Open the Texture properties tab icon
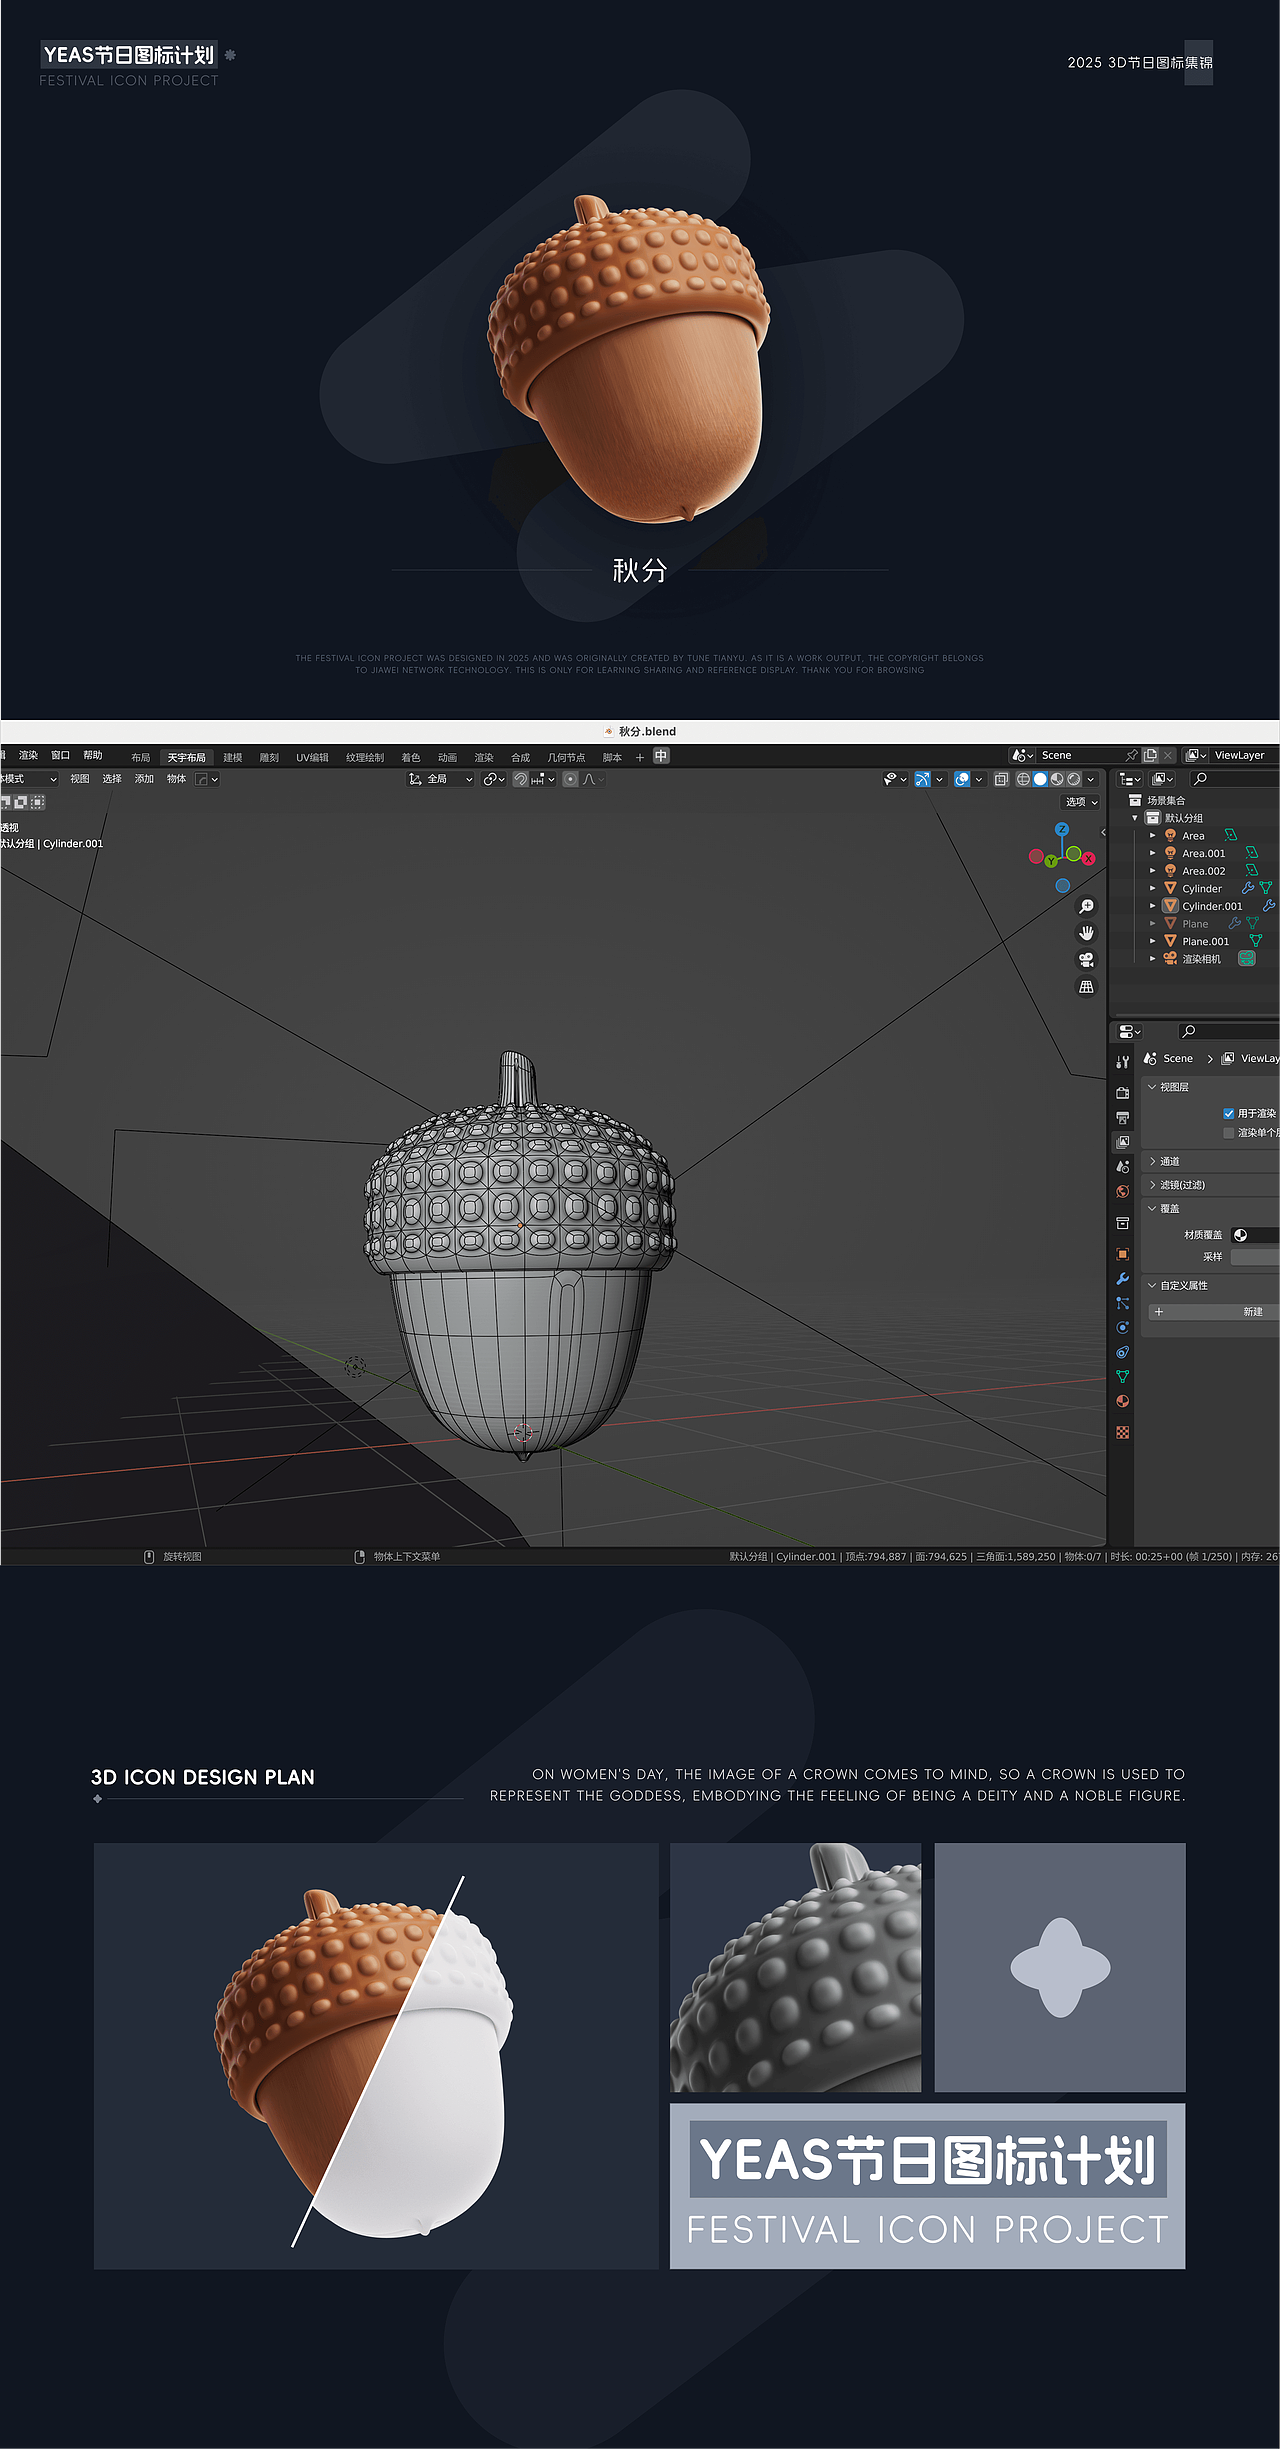This screenshot has width=1280, height=2449. coord(1122,1433)
